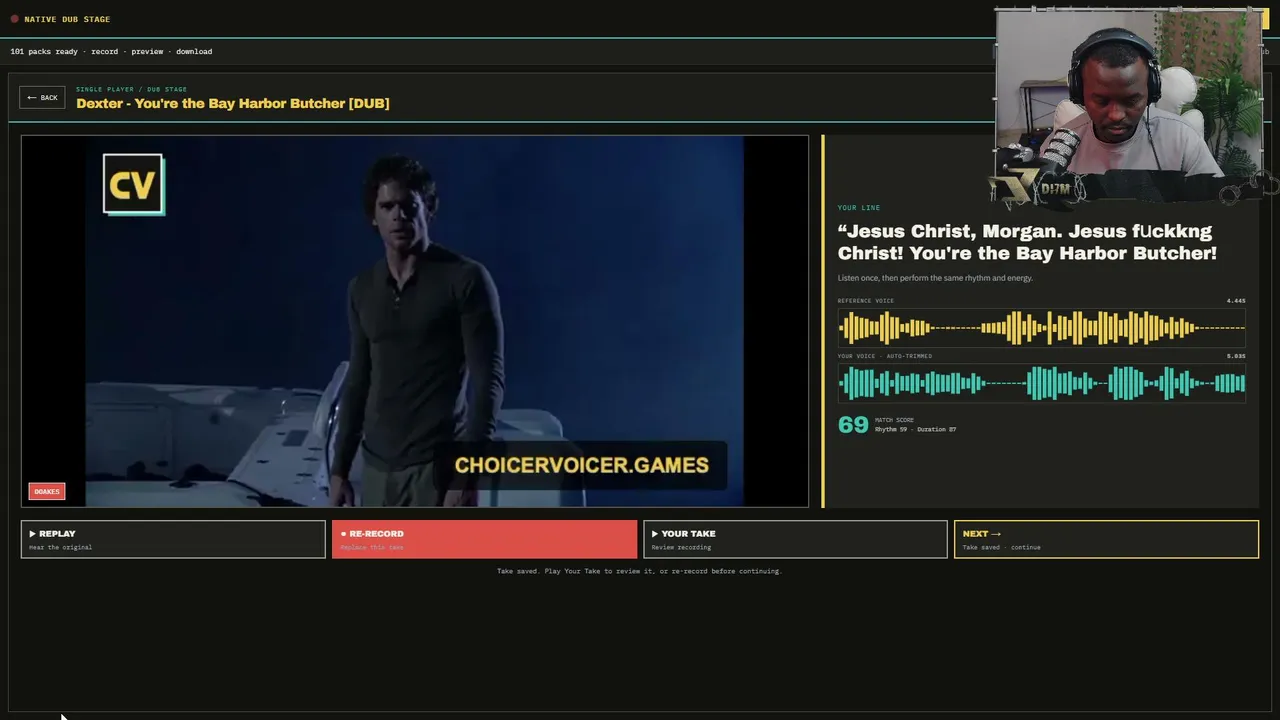Click the red Native Dub Stage logo dot
1280x720 pixels.
click(14, 19)
